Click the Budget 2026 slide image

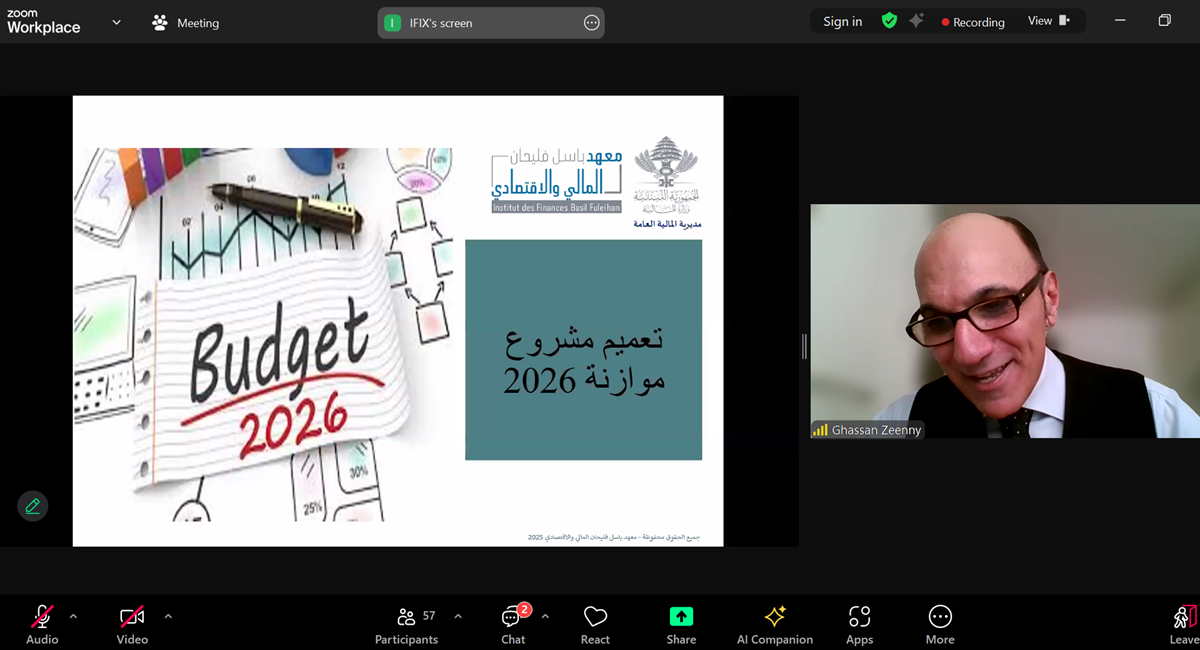(263, 334)
